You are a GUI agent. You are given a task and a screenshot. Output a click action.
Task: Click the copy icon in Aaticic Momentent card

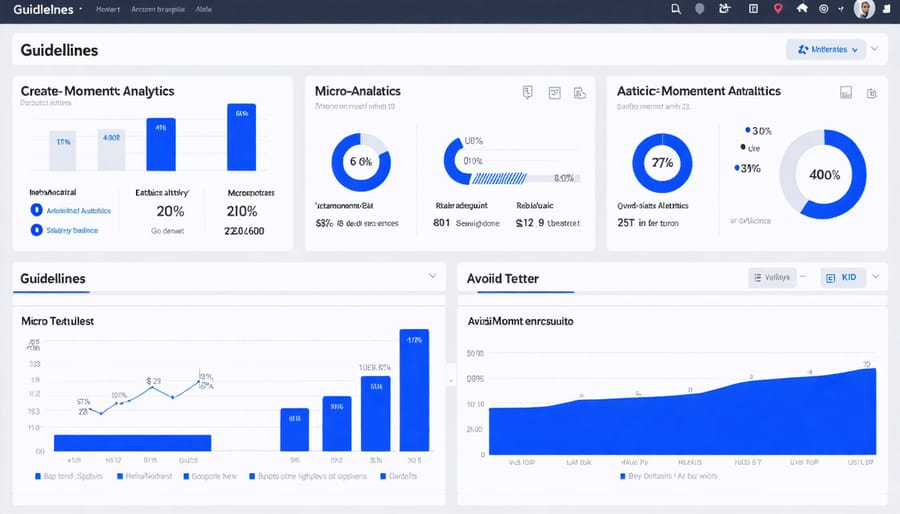point(872,93)
